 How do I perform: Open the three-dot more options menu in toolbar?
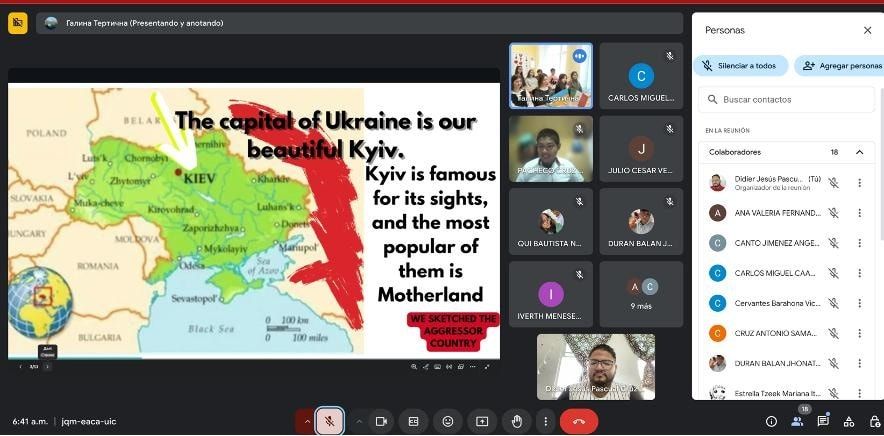tap(545, 421)
